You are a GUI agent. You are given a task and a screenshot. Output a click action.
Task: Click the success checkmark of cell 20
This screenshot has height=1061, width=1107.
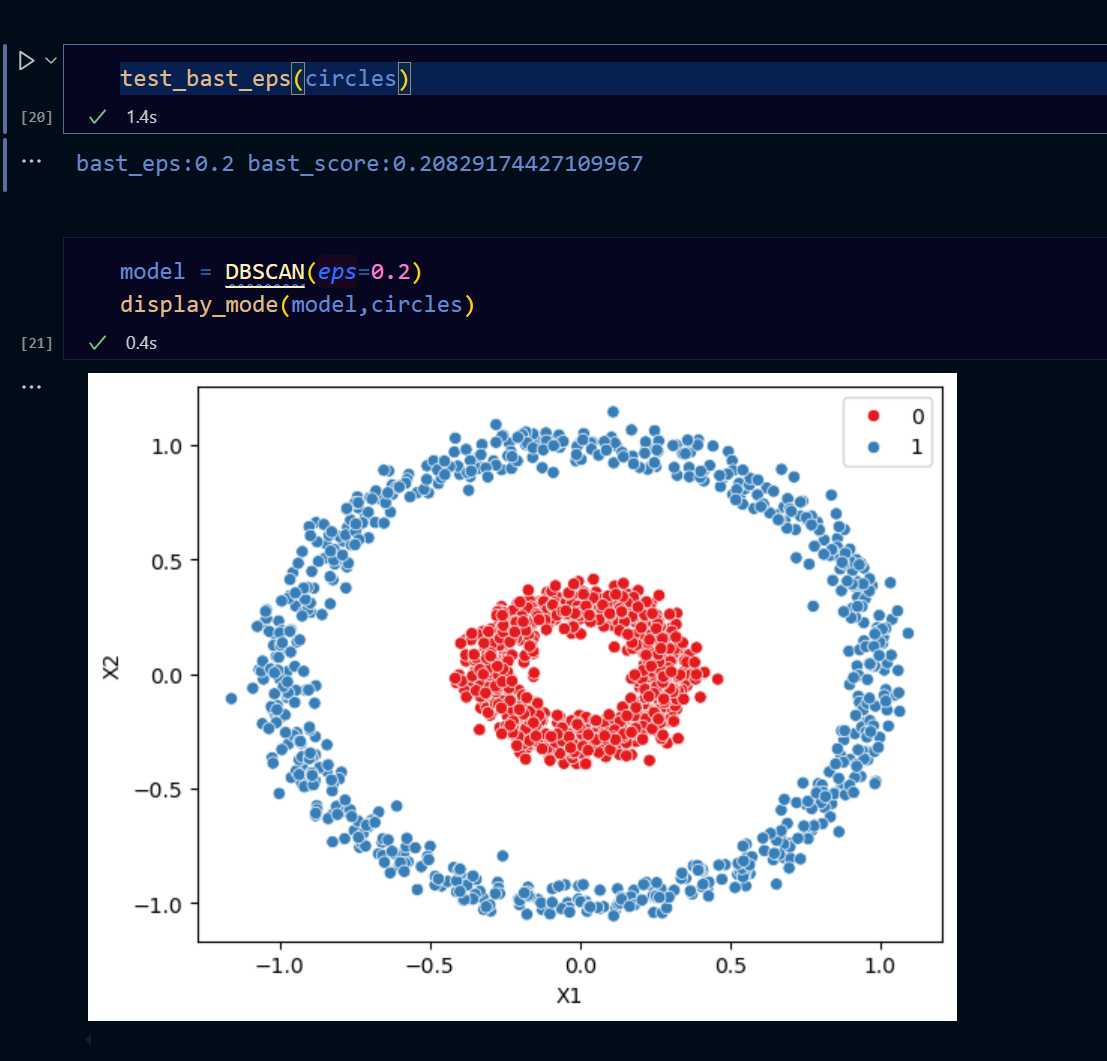click(97, 116)
